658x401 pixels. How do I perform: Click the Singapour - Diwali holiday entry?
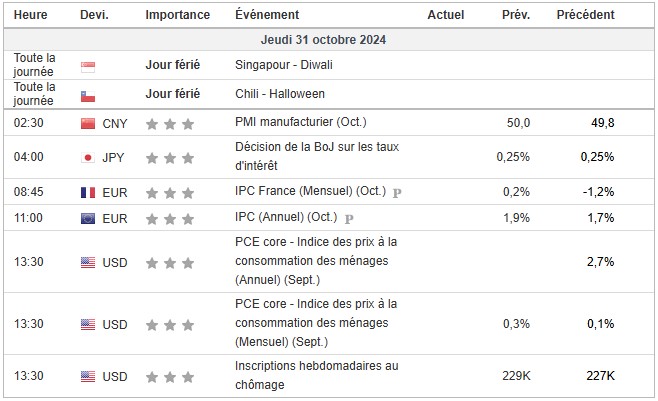[284, 66]
